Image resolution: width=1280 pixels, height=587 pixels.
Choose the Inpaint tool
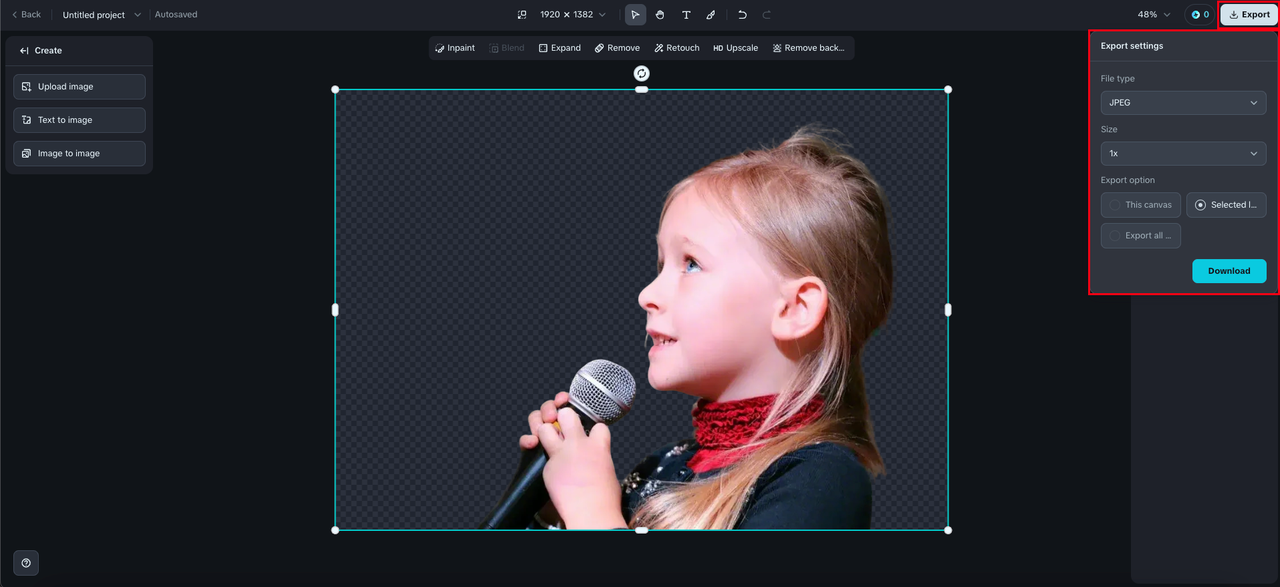455,48
